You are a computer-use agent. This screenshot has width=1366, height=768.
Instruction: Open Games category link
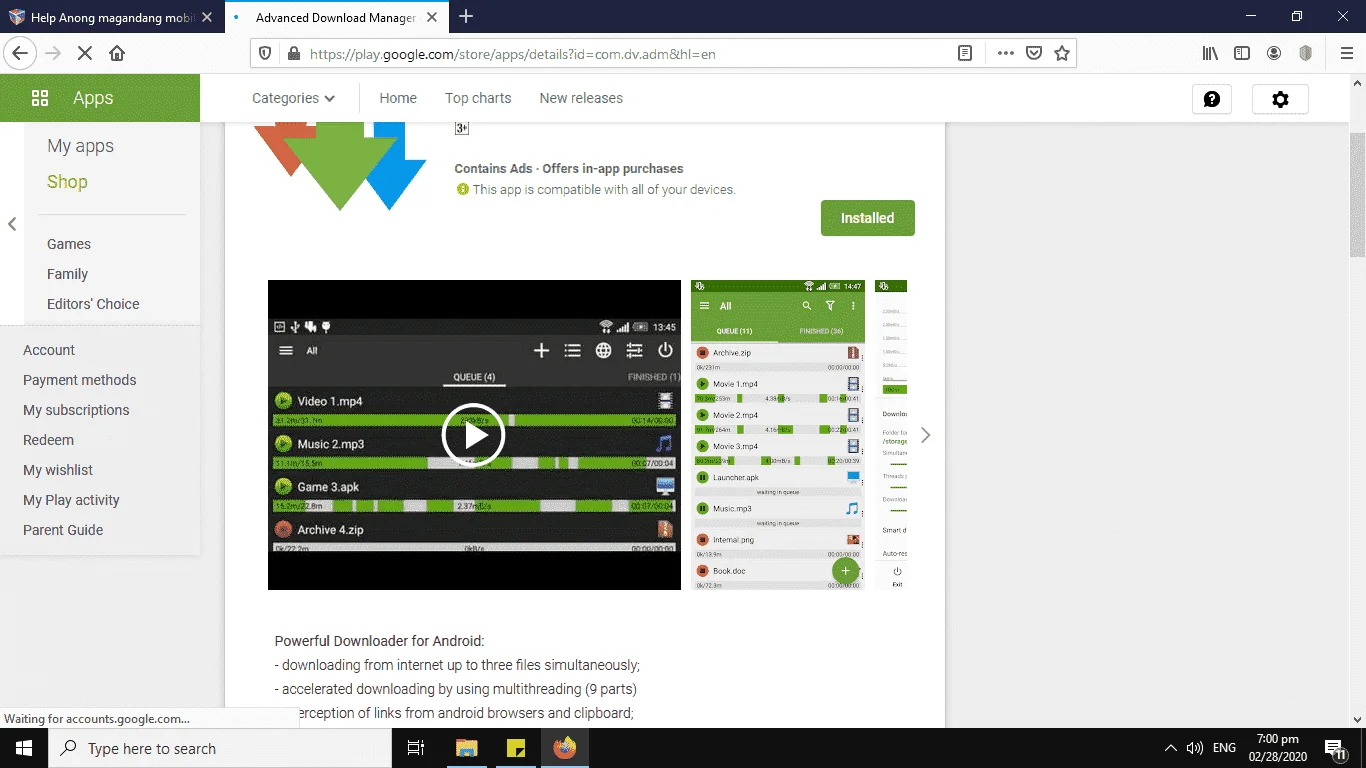point(69,244)
